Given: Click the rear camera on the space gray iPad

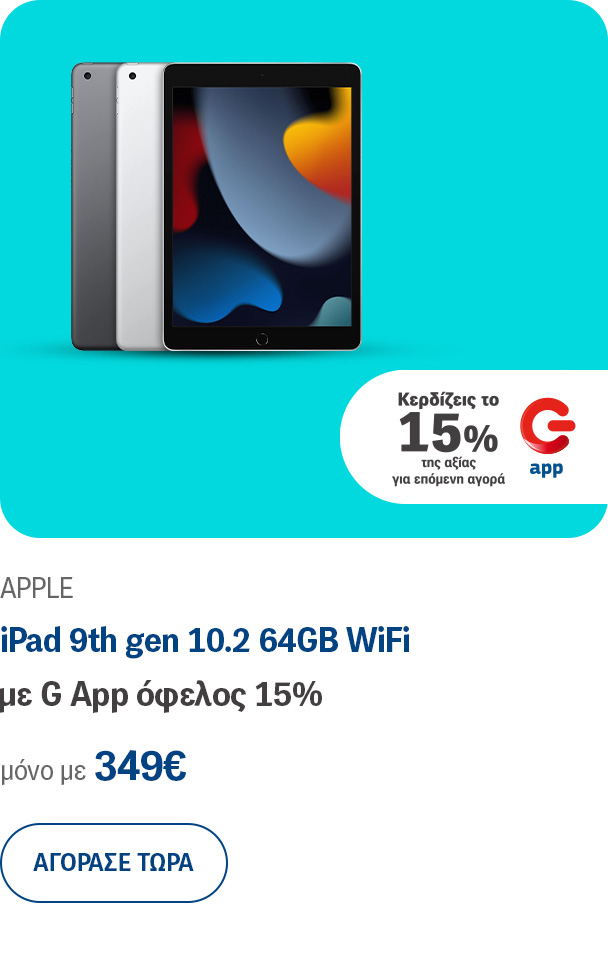Looking at the screenshot, I should point(87,76).
